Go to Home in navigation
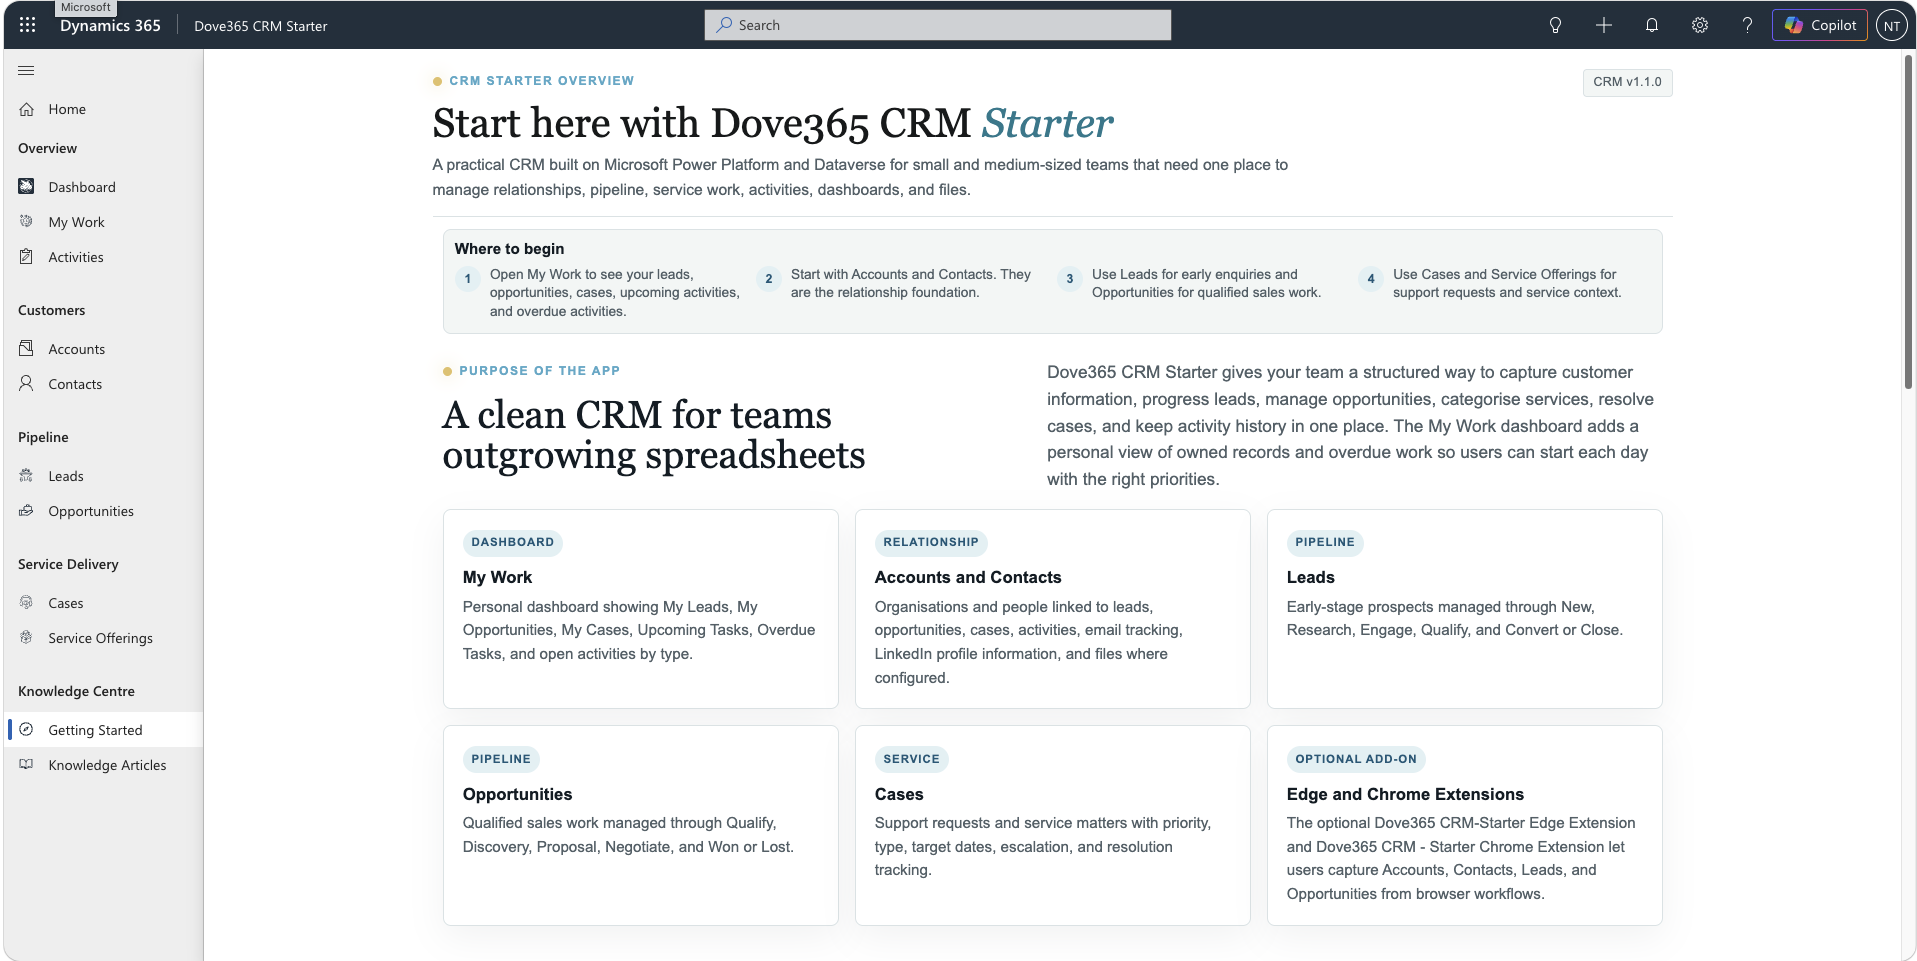Viewport: 1917px width, 961px height. pyautogui.click(x=104, y=109)
